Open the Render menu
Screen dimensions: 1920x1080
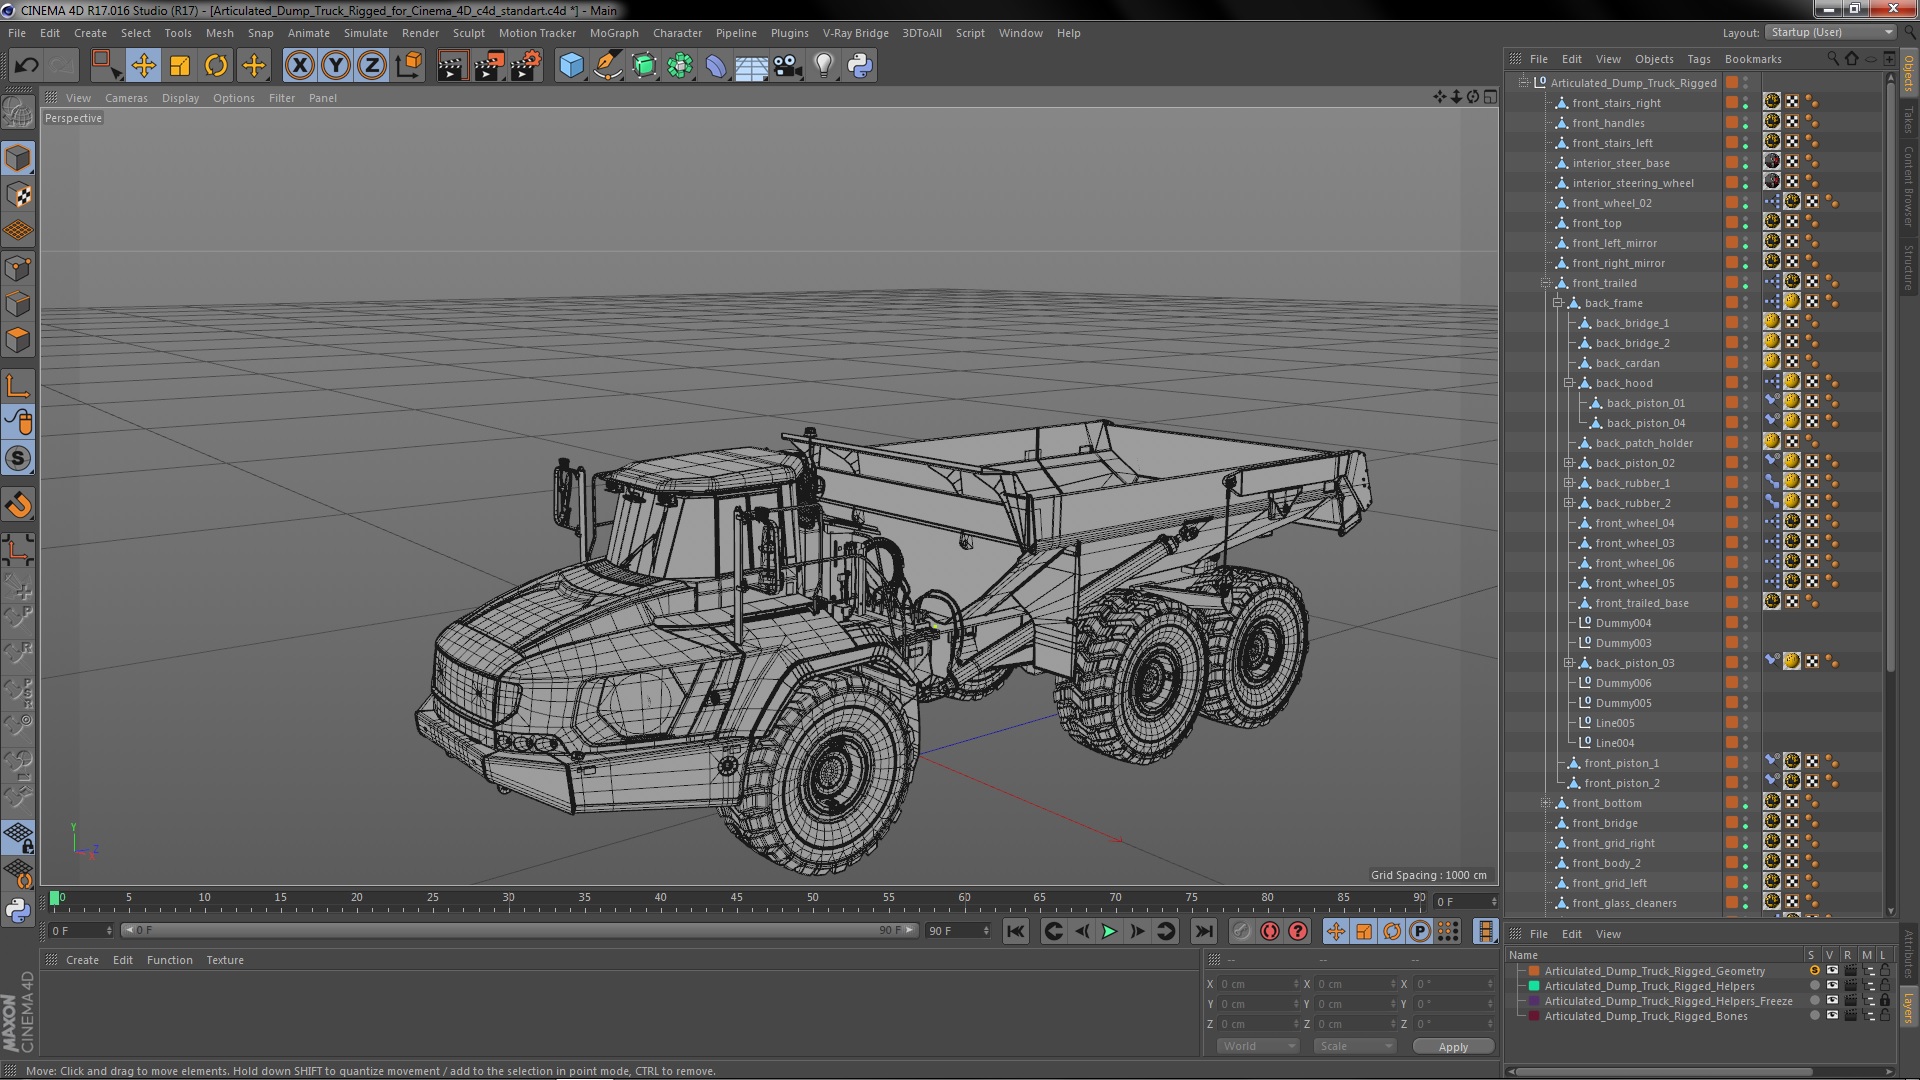coord(421,32)
